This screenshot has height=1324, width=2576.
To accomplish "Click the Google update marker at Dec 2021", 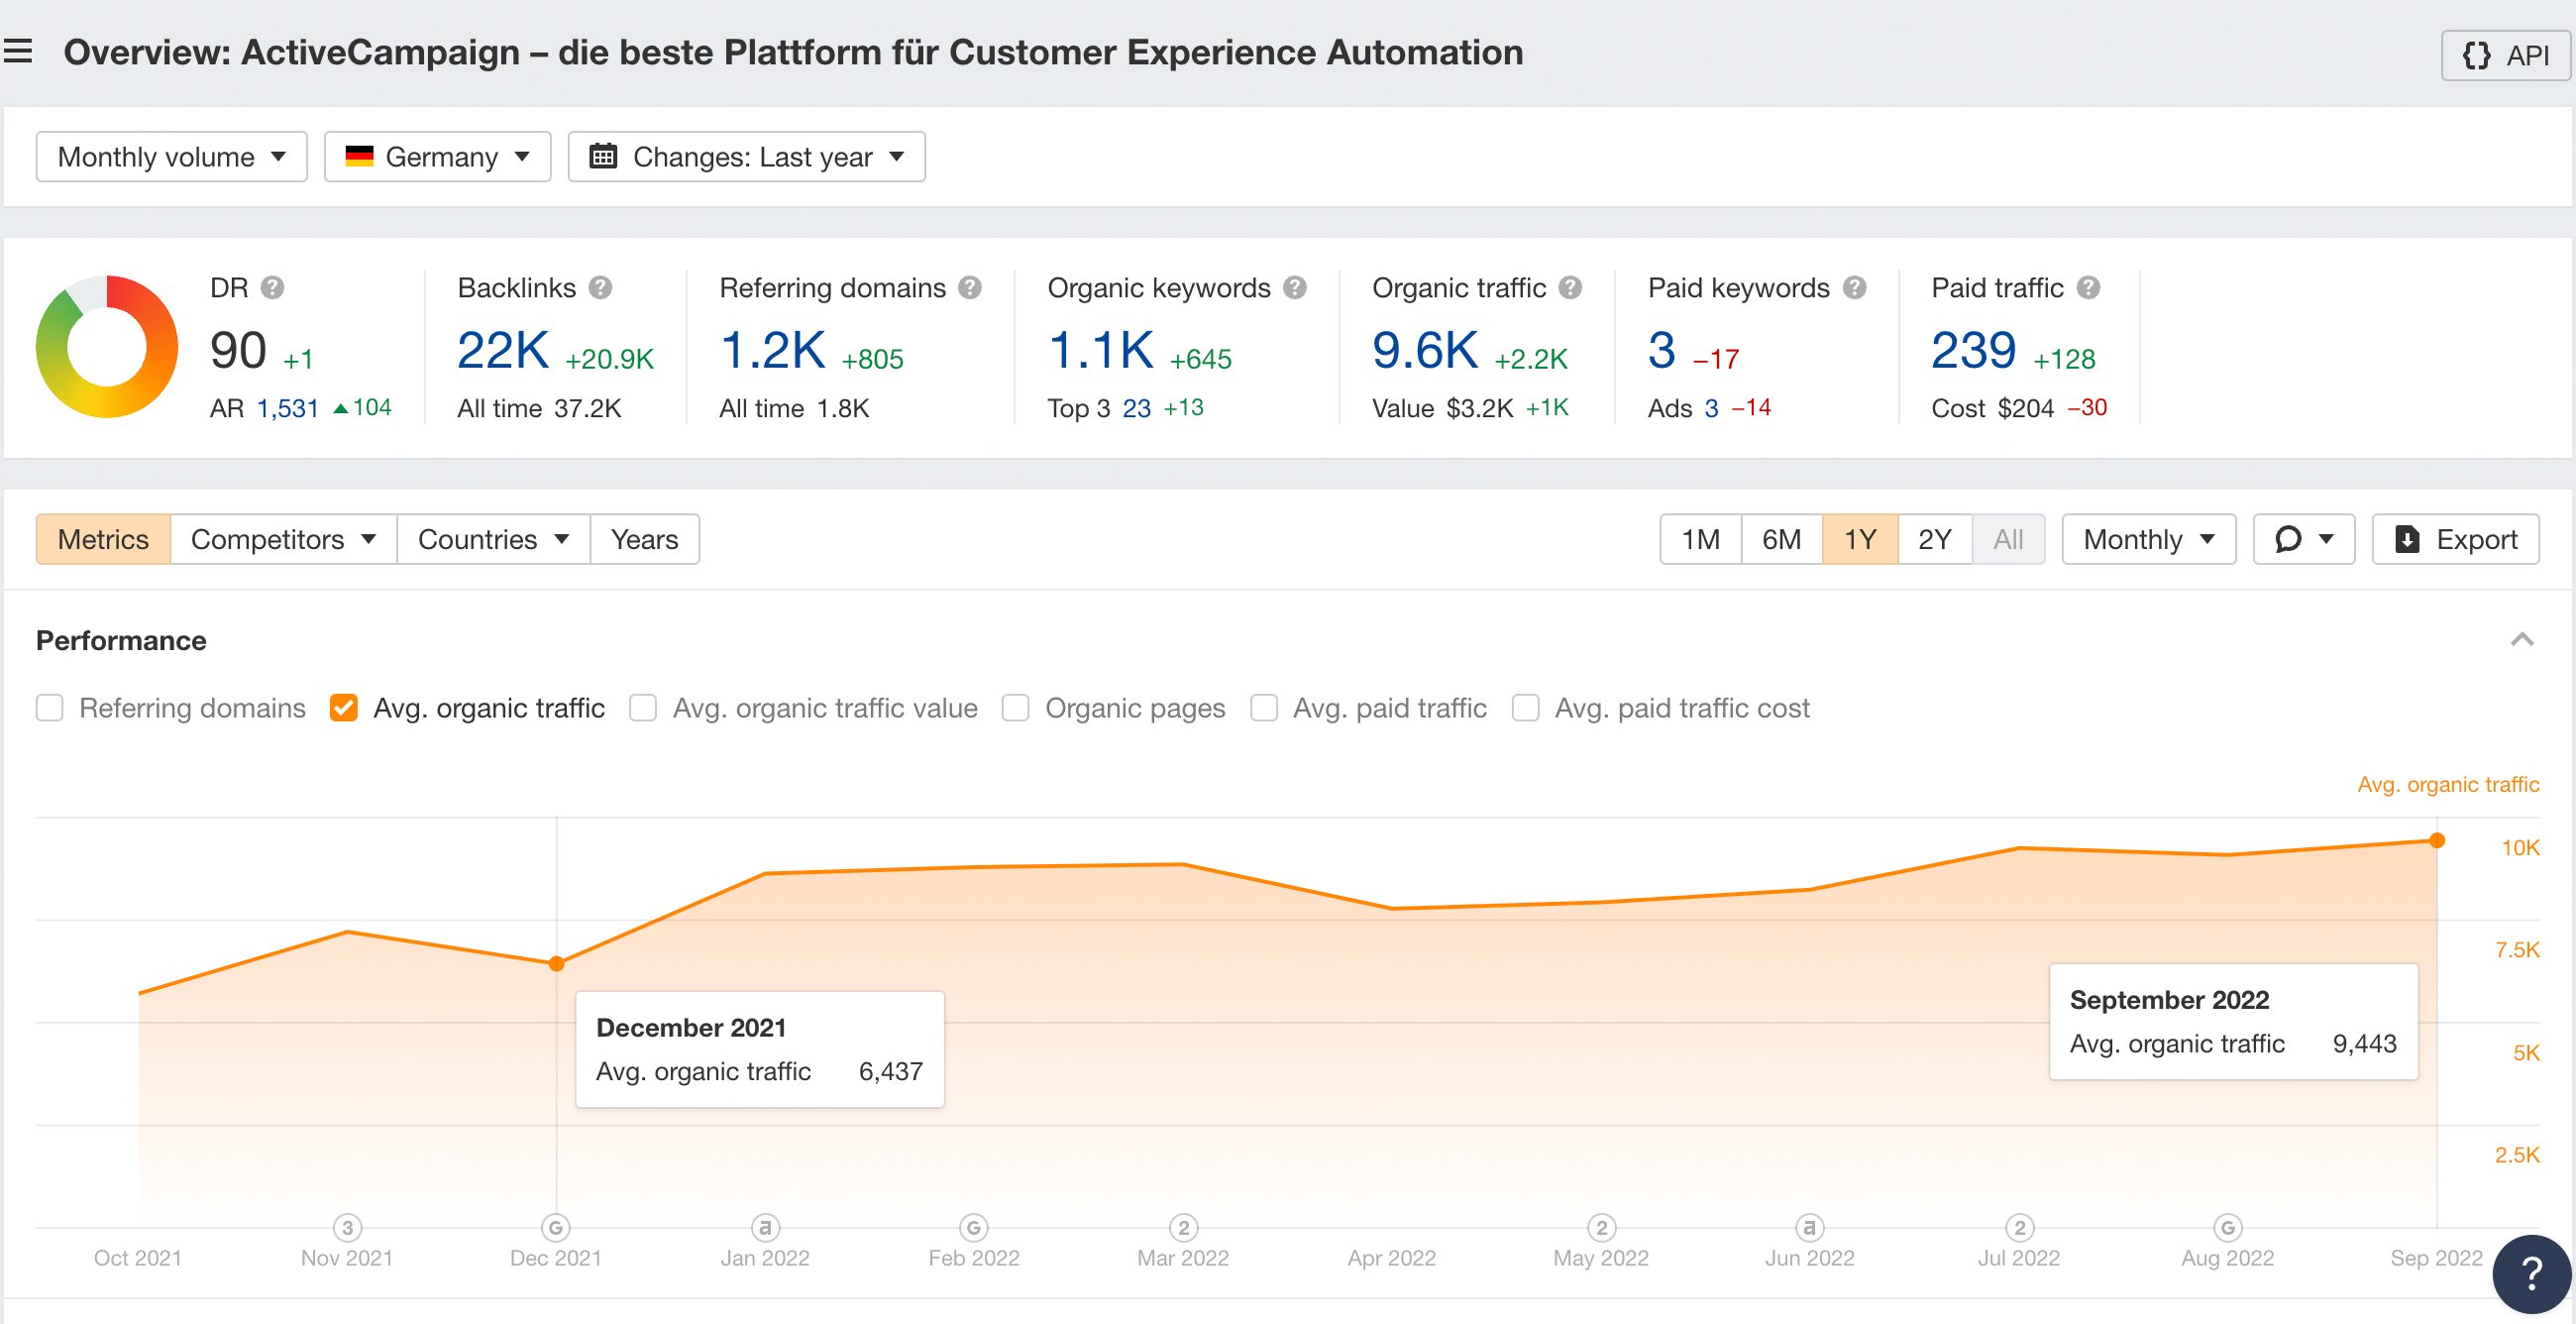I will pos(556,1227).
